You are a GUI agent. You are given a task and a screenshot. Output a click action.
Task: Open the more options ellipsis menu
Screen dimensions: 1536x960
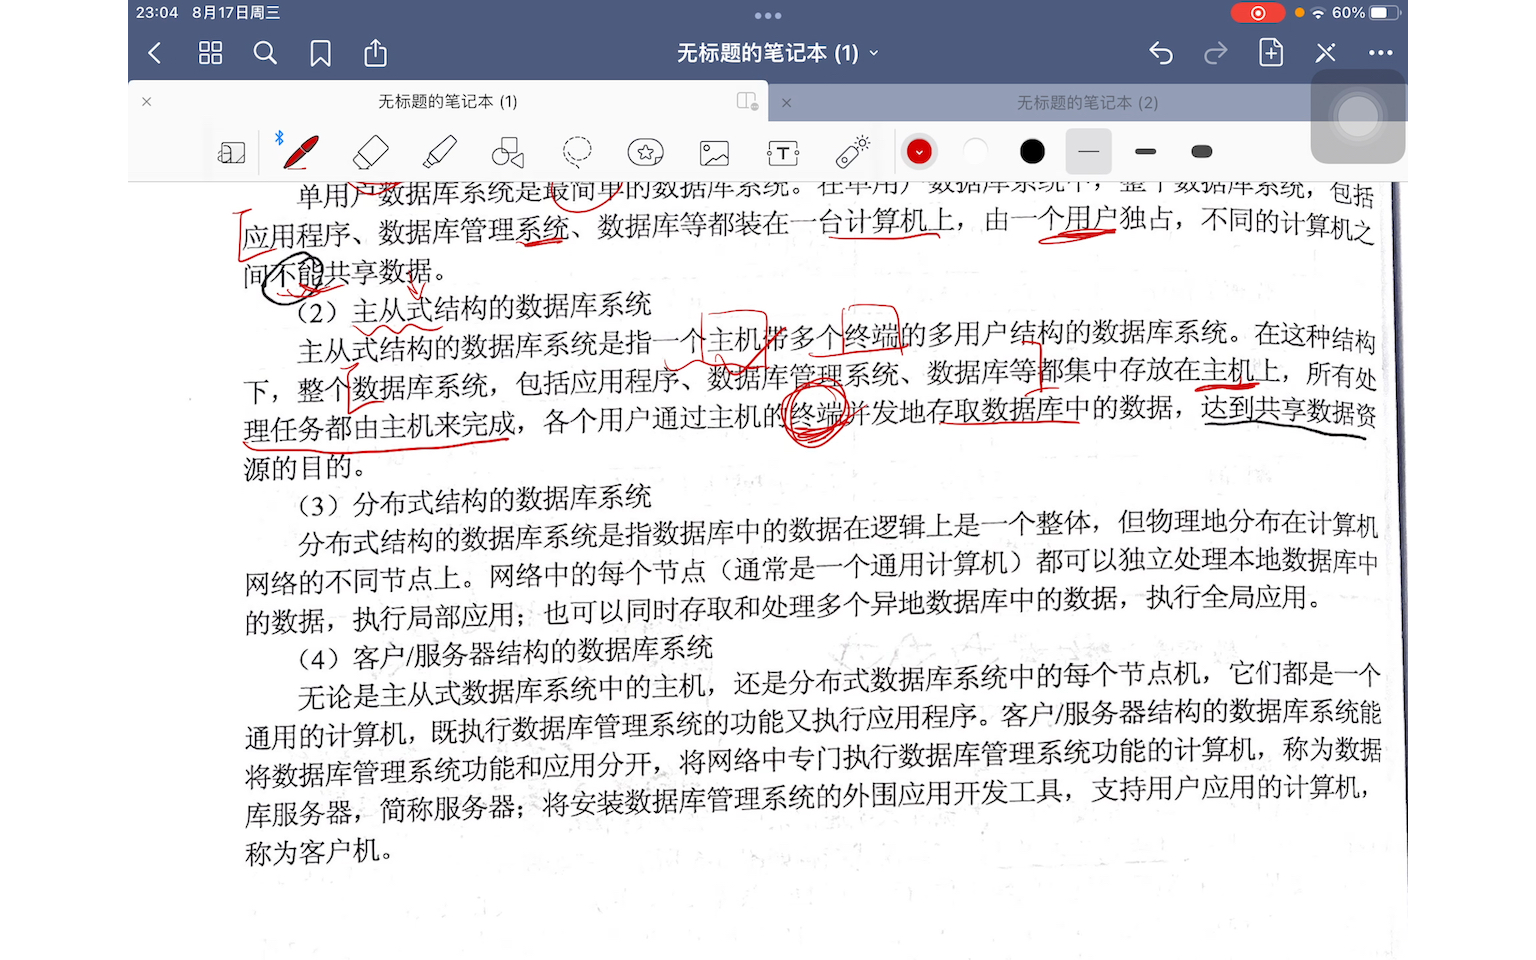click(1381, 53)
